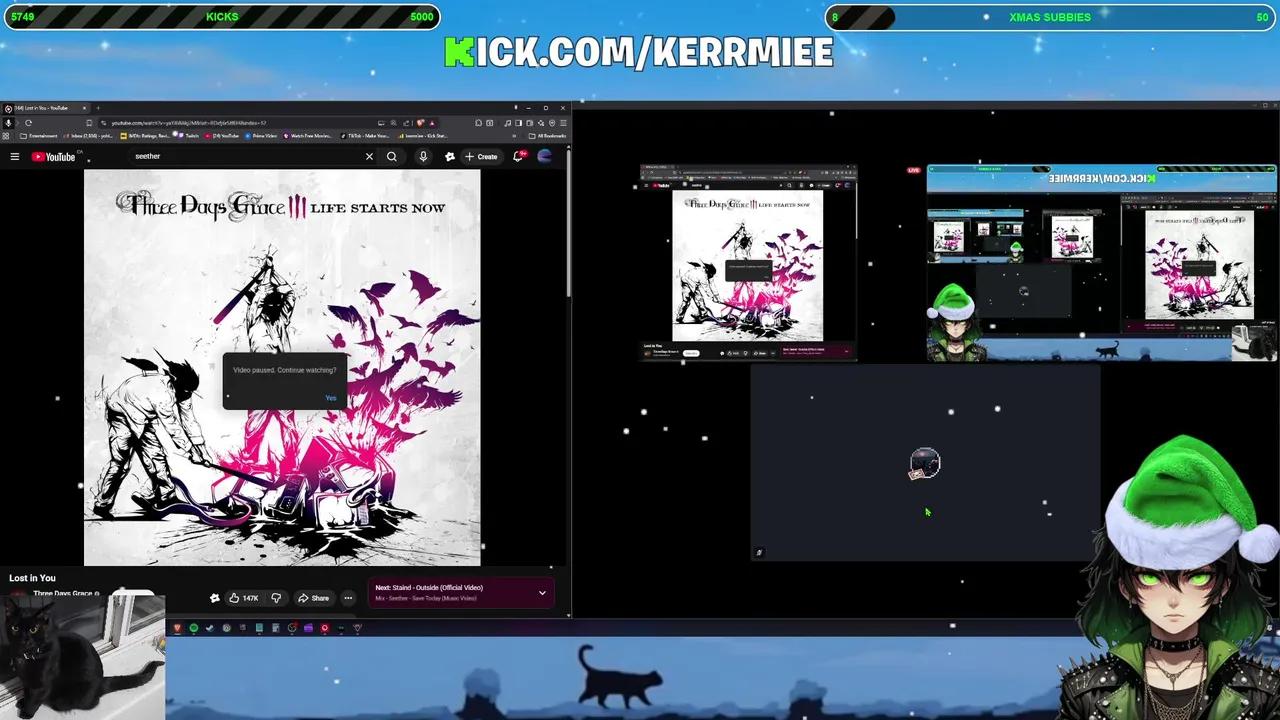Open the tab search microphone icon at left
Screen dimensions: 1280x720
8,123
